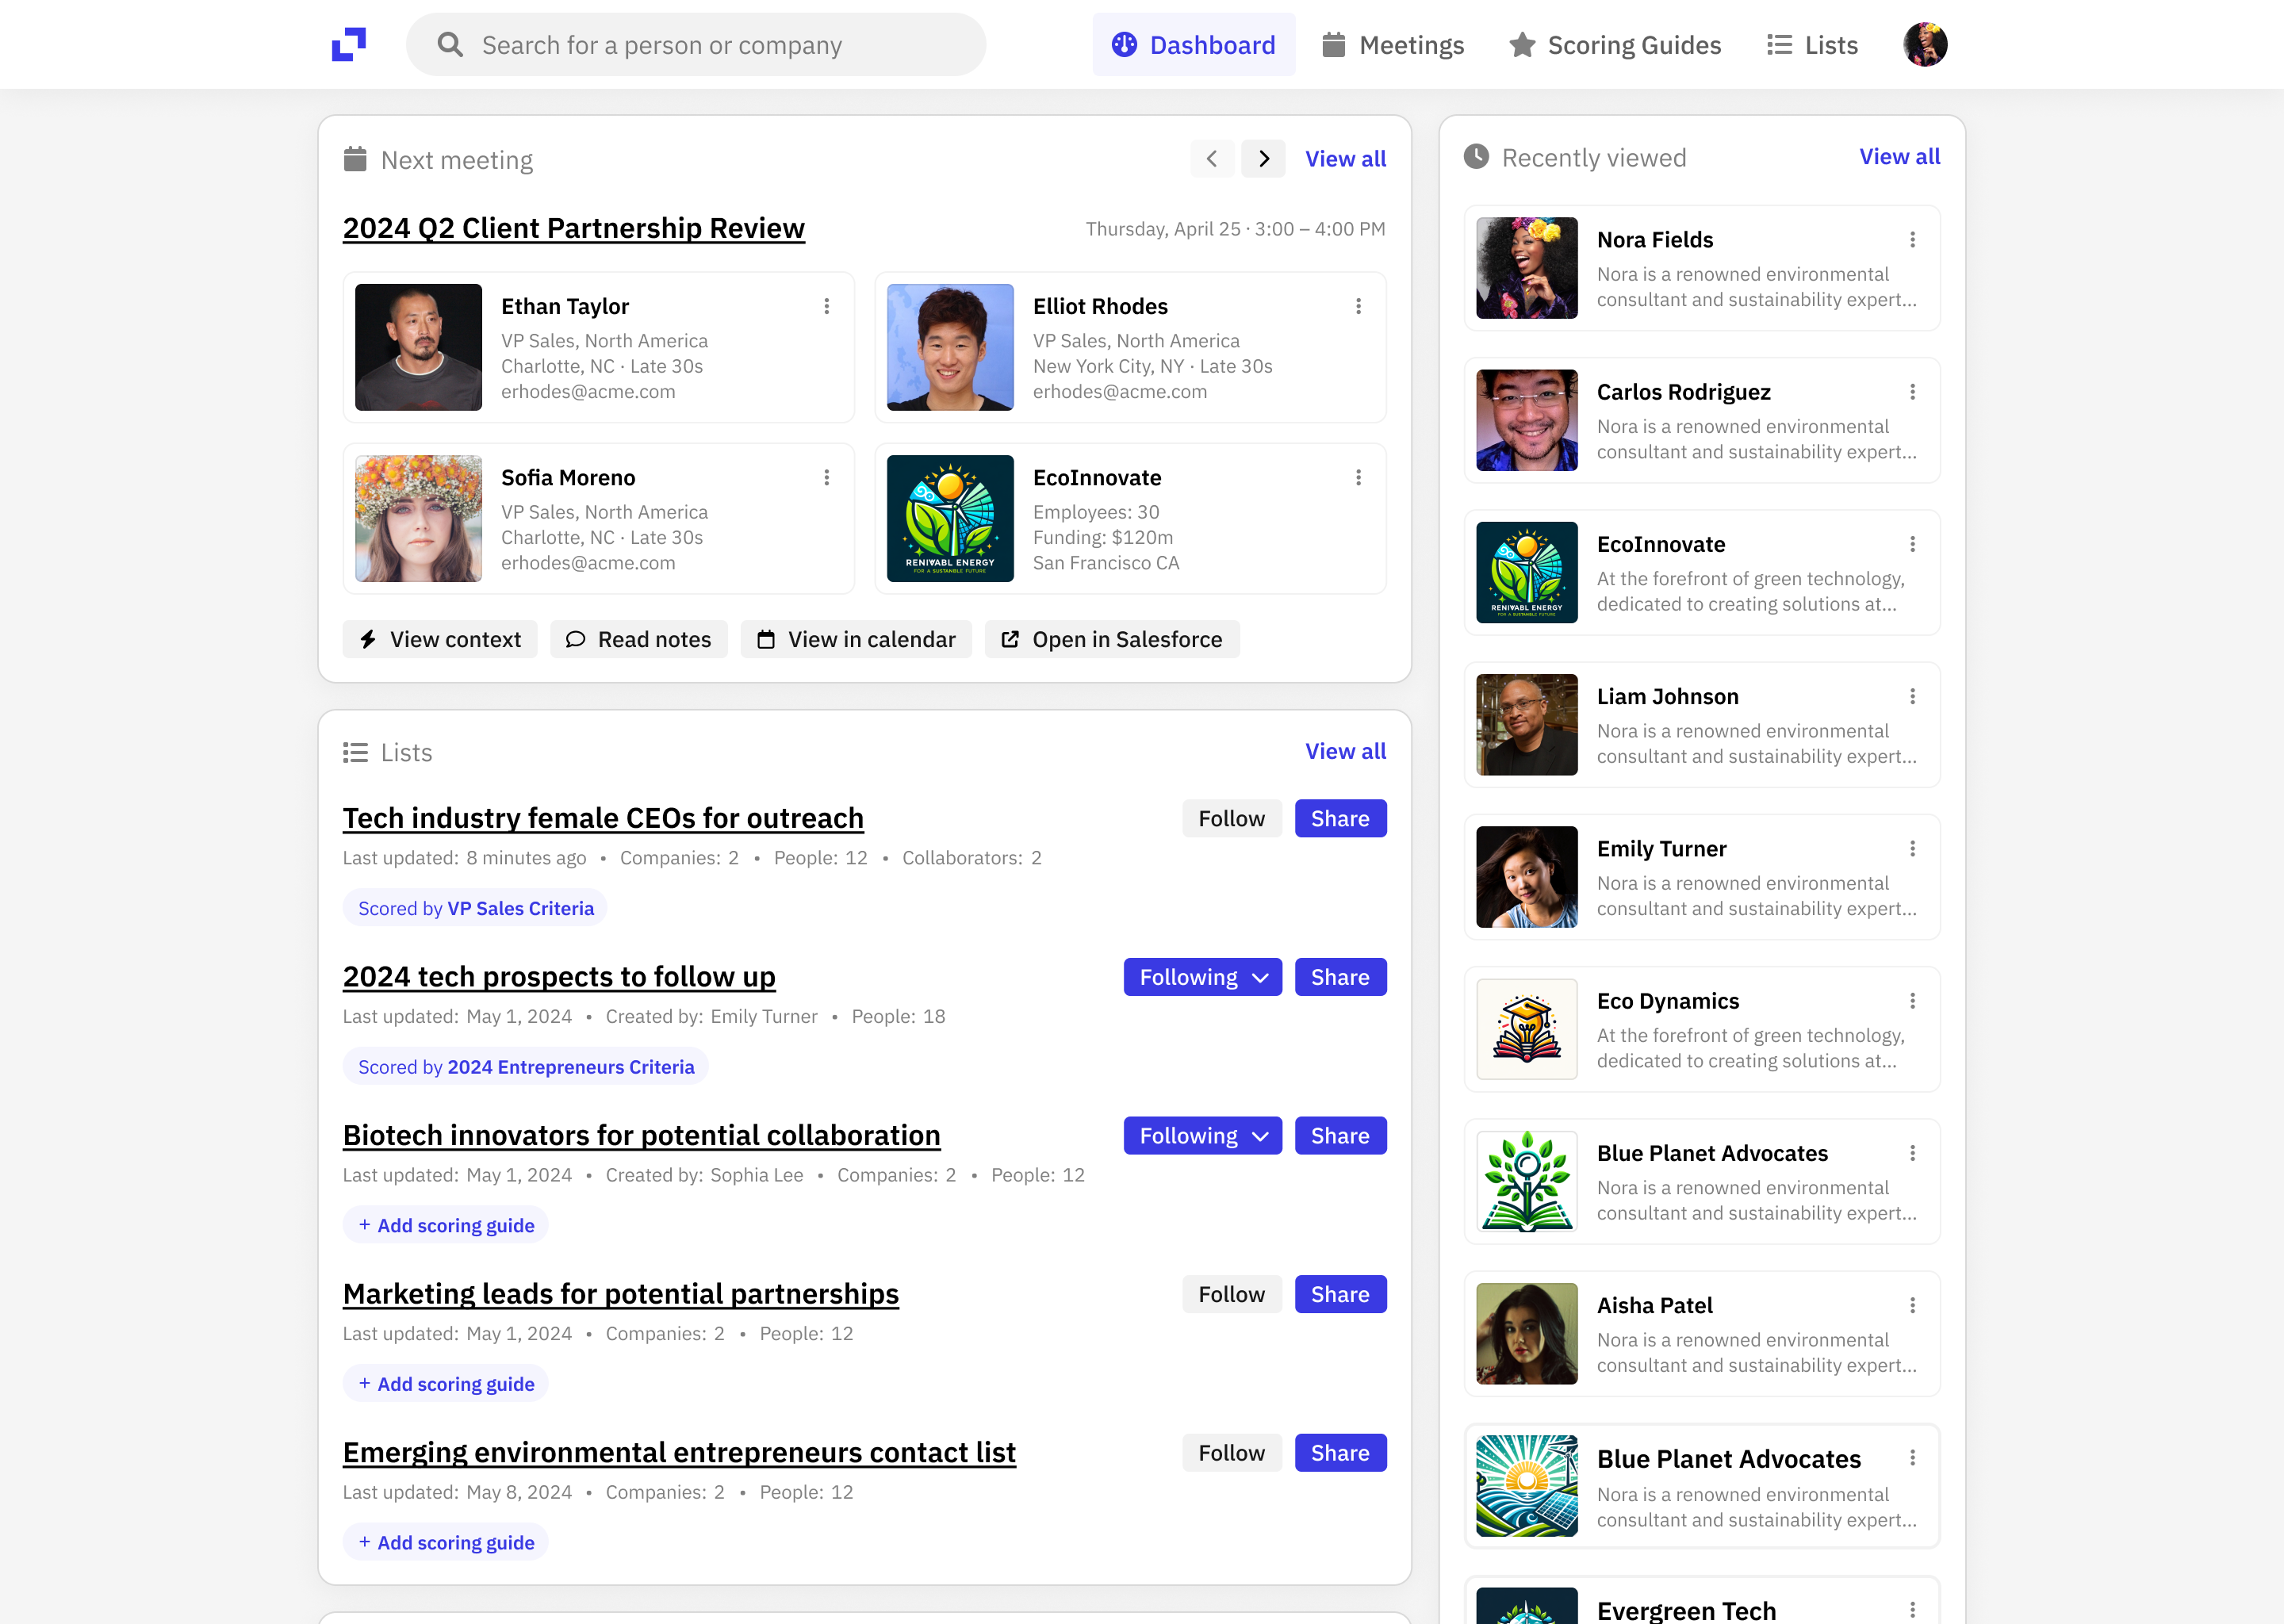Screen dimensions: 2284x1624
Task: Follow the Tech industry female CEOs list
Action: click(1231, 818)
